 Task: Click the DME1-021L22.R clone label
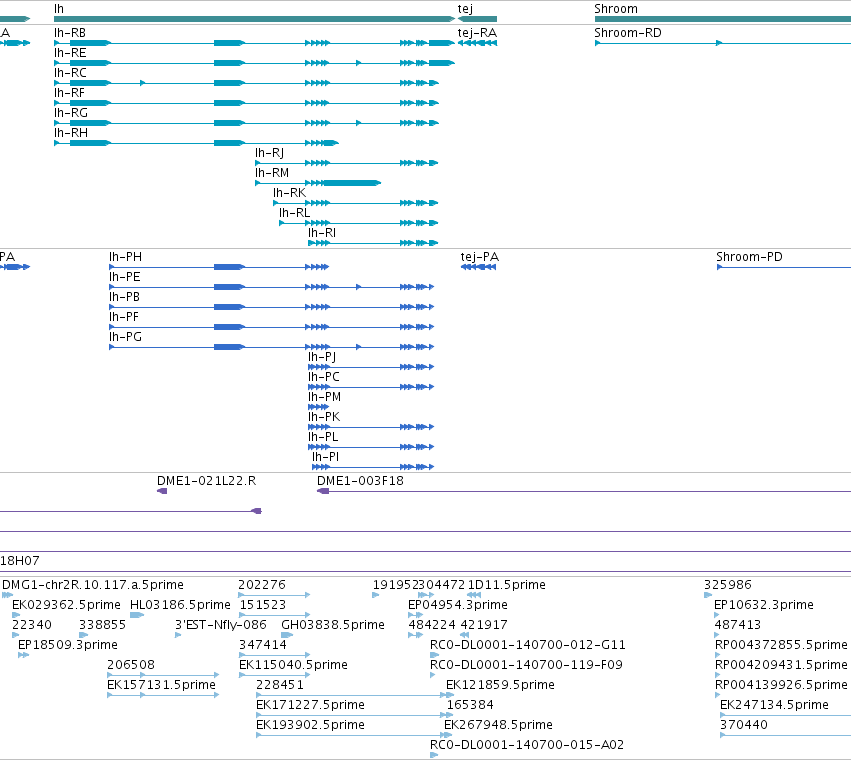206,481
